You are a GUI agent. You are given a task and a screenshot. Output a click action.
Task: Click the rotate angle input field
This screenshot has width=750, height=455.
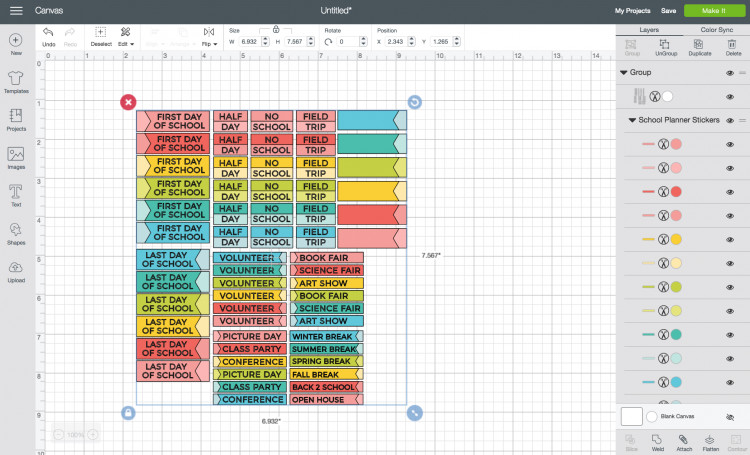point(348,42)
